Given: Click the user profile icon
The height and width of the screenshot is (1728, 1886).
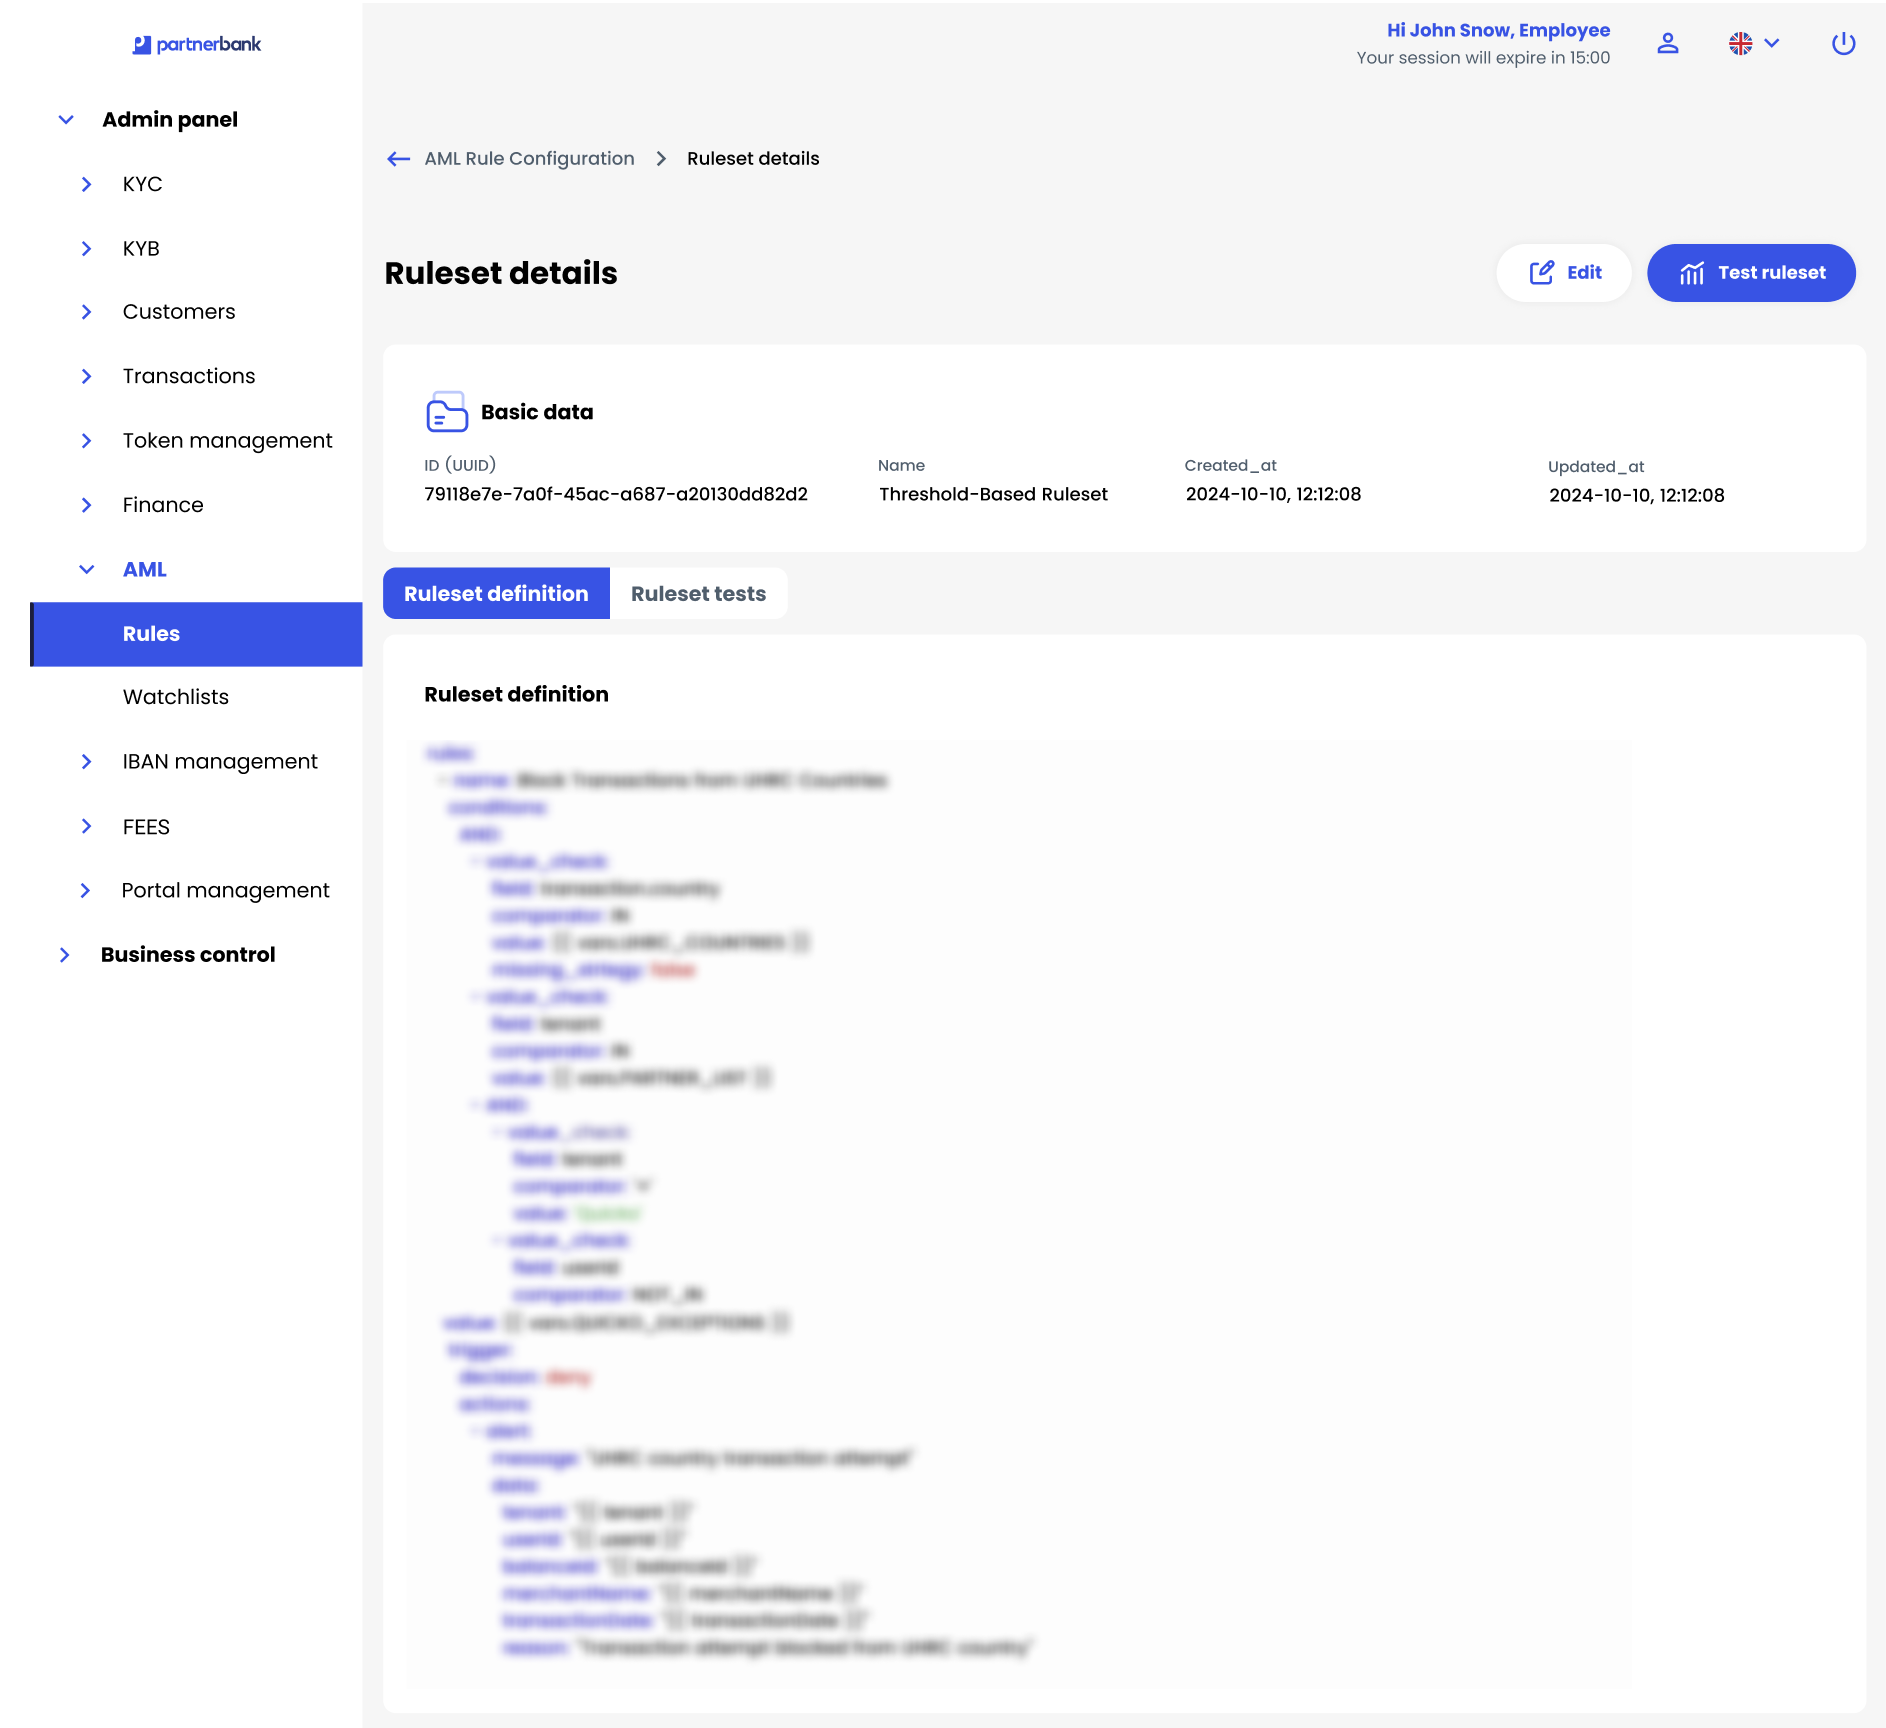Looking at the screenshot, I should (x=1667, y=43).
